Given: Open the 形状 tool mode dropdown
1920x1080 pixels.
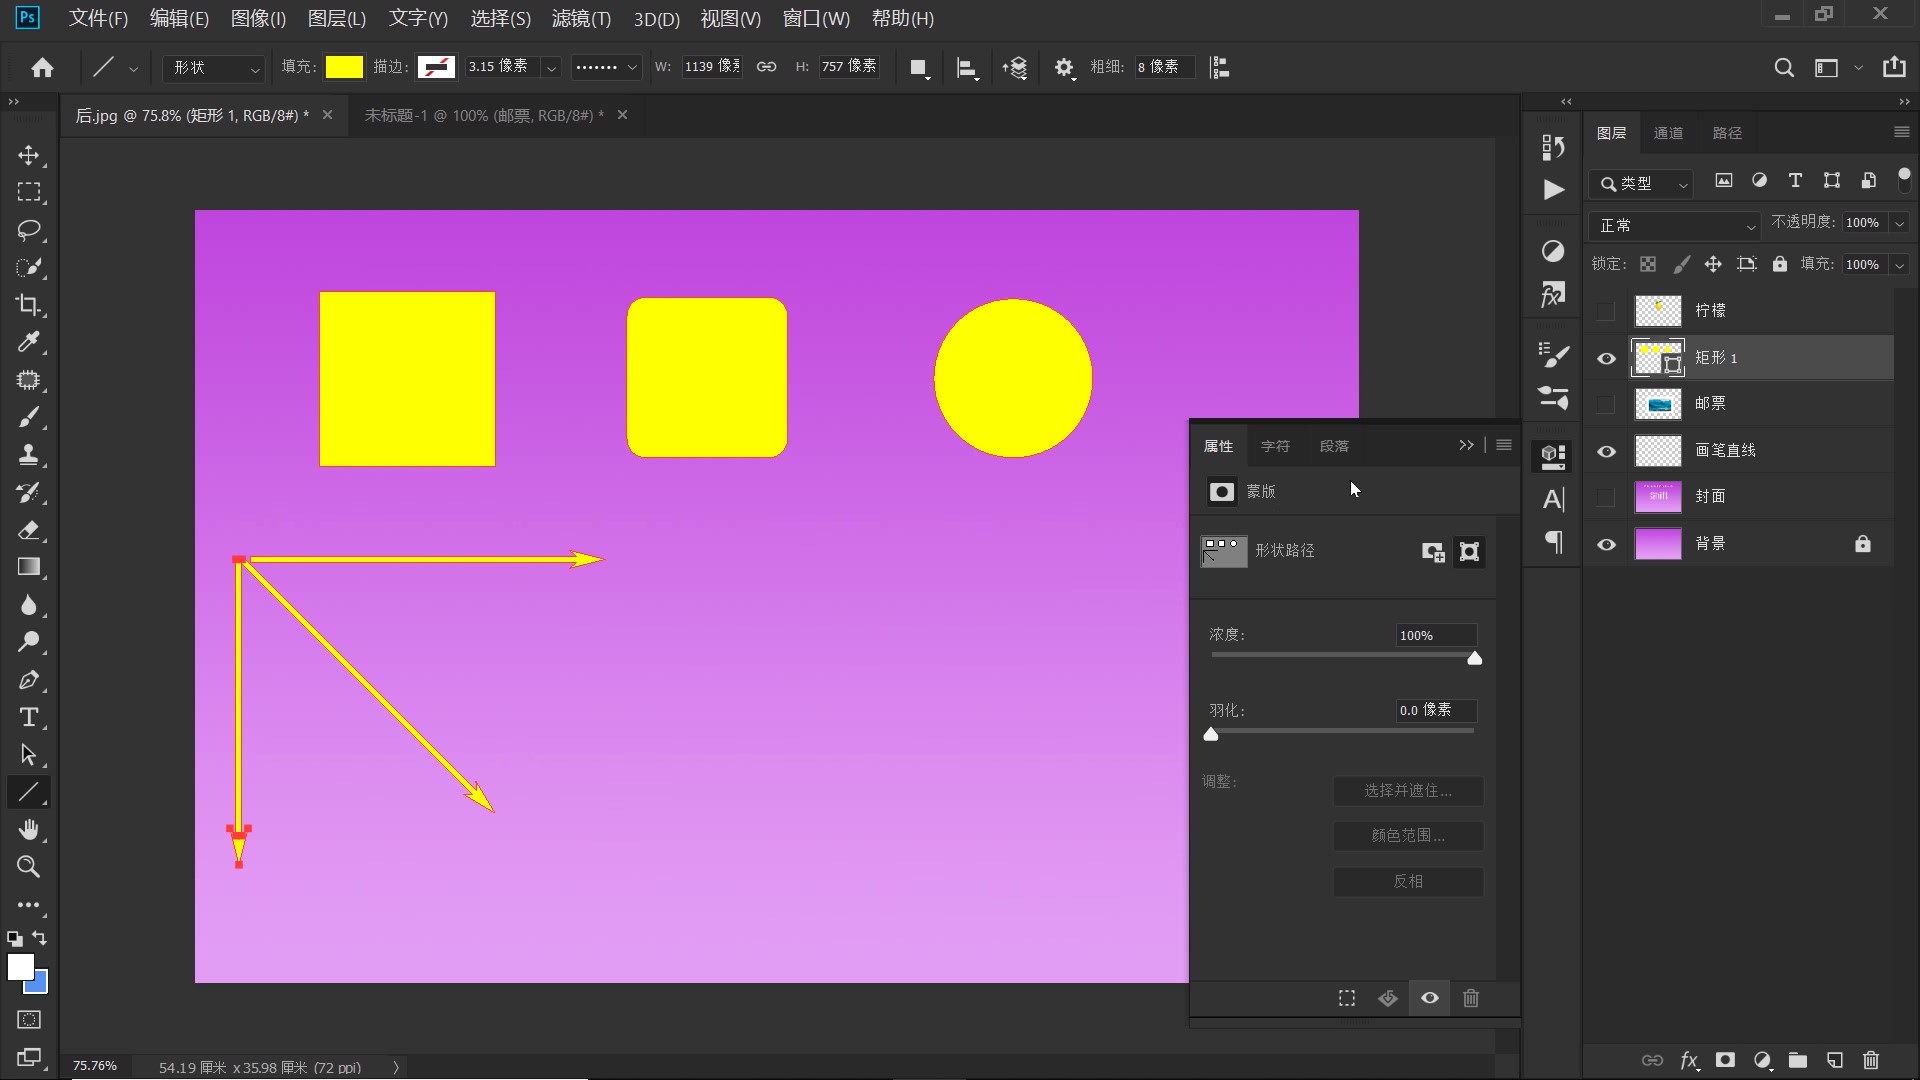Looking at the screenshot, I should tap(214, 68).
